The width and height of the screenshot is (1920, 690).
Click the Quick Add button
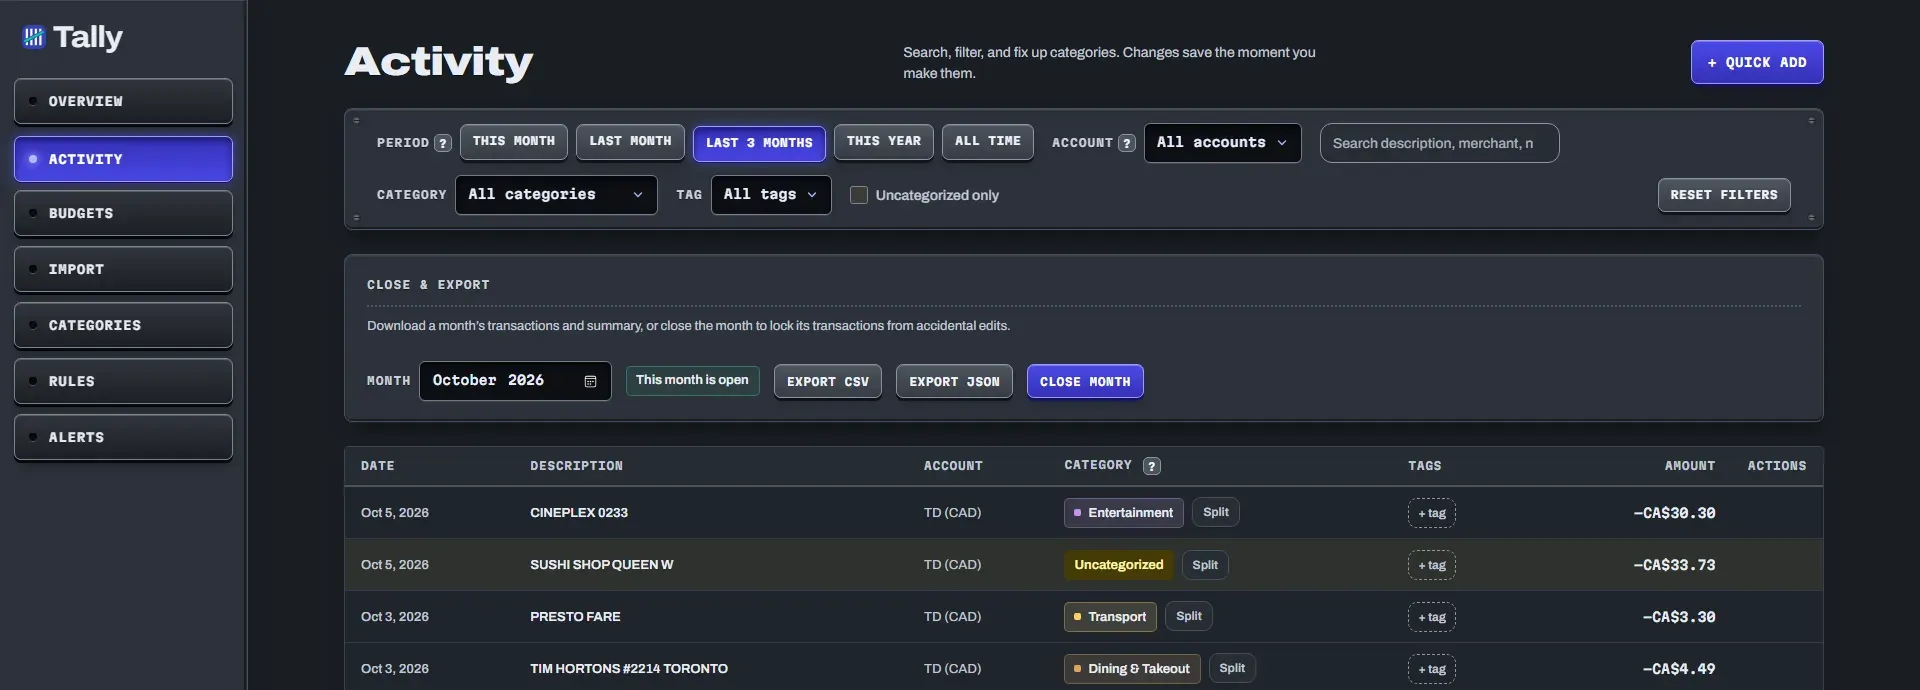point(1757,62)
